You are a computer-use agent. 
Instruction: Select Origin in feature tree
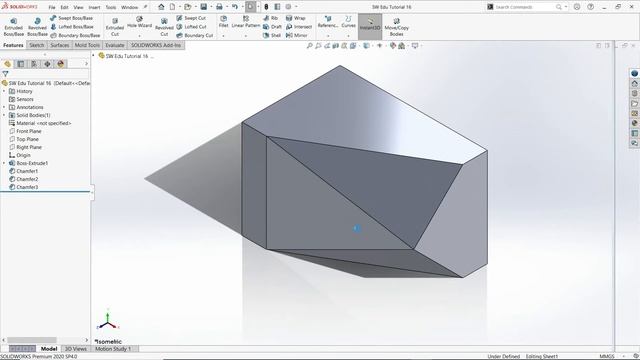click(x=20, y=155)
